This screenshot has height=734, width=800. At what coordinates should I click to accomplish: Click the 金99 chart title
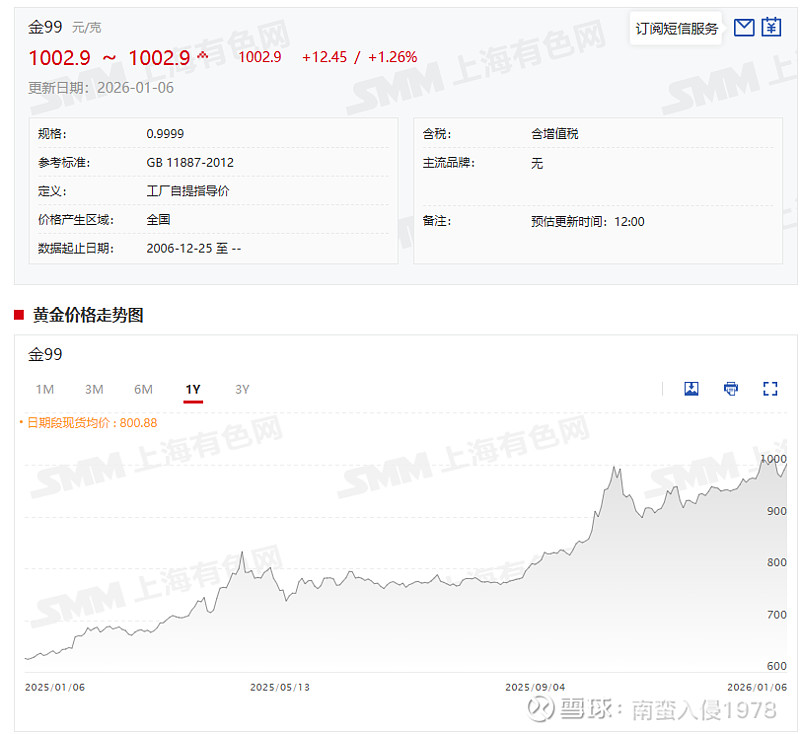click(x=47, y=354)
